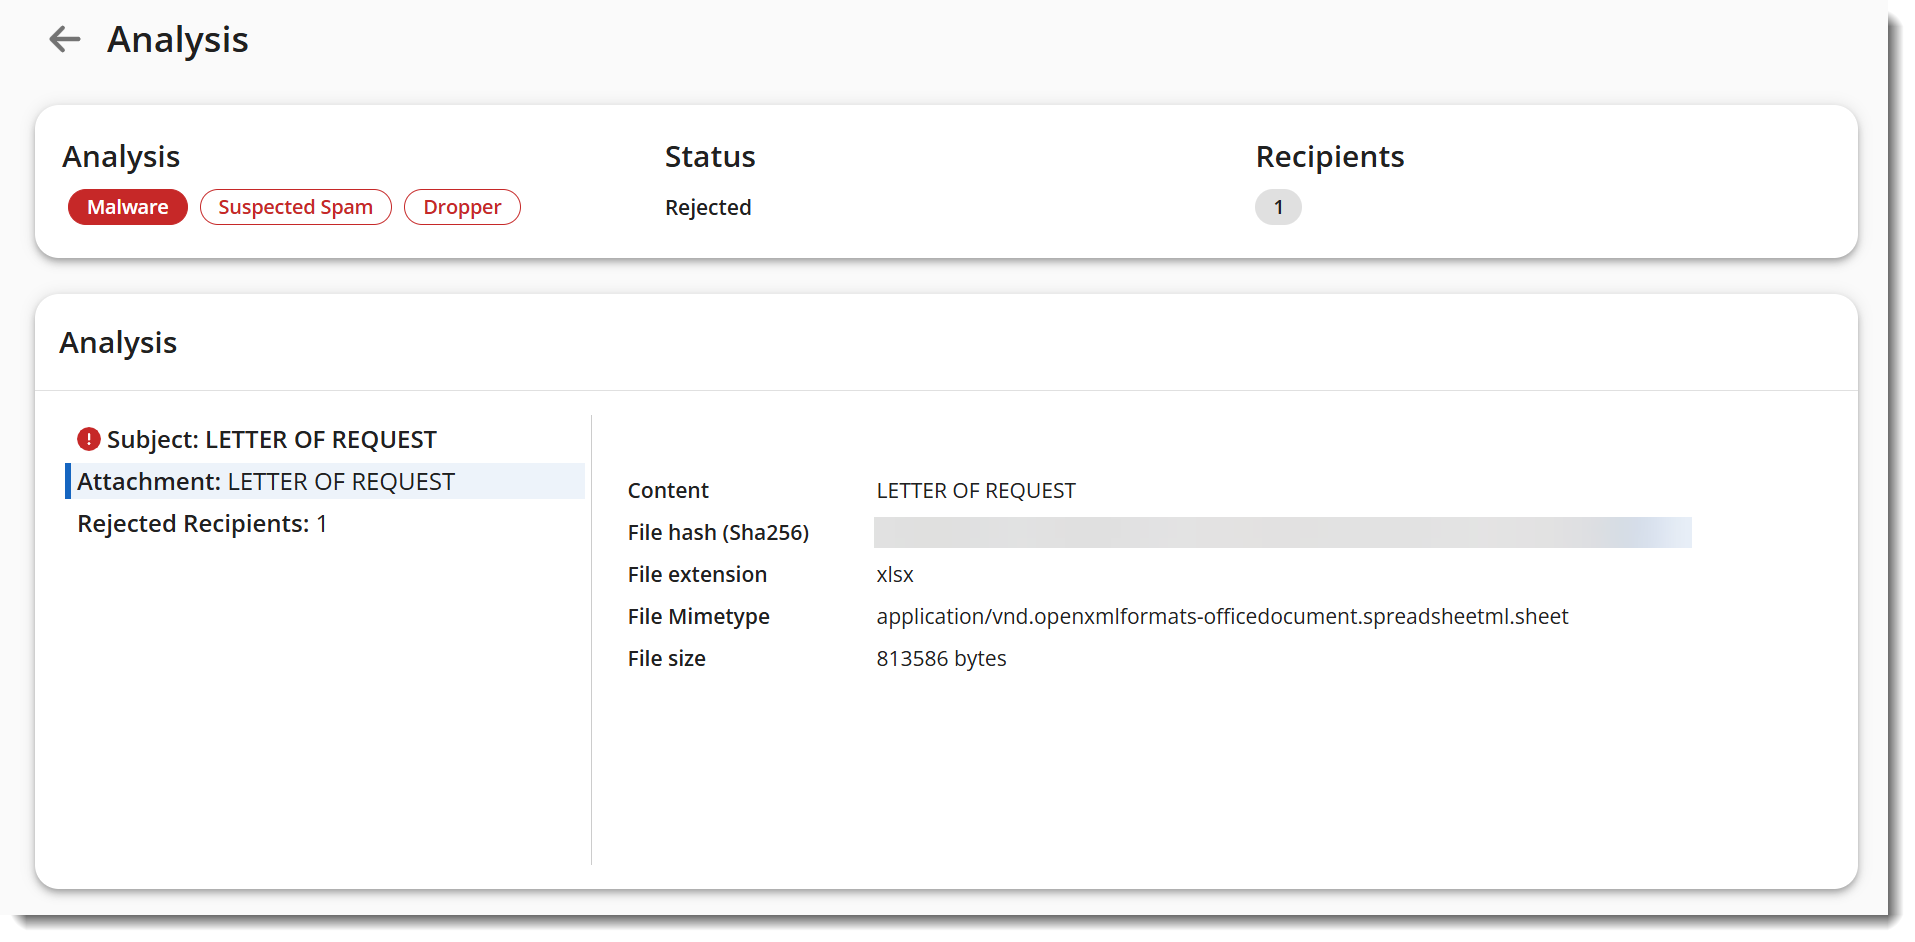
Task: Click the back arrow icon
Action: 65,39
